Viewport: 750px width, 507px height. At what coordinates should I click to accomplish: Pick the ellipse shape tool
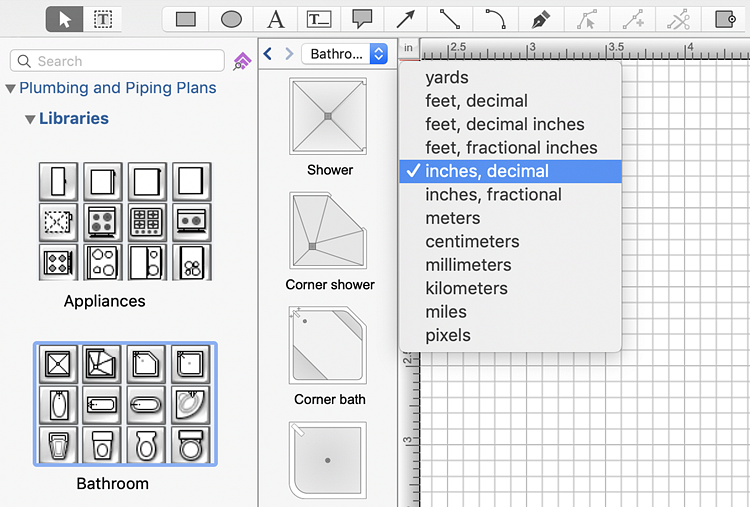(231, 18)
